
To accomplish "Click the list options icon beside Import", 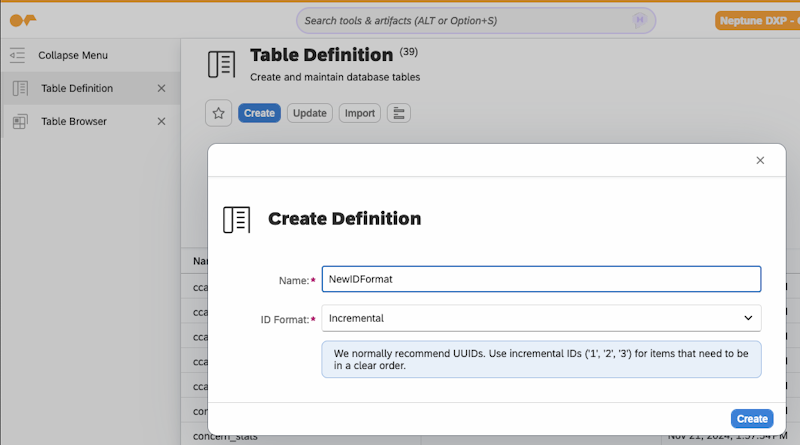I will click(398, 113).
